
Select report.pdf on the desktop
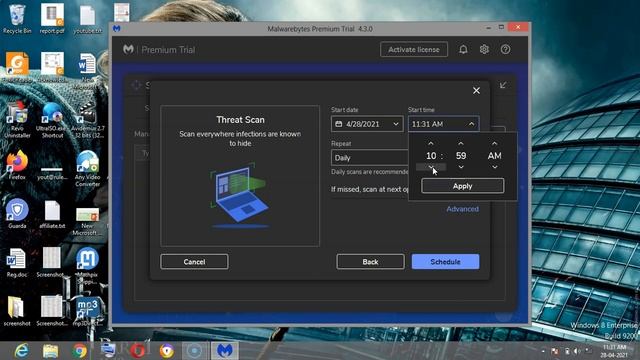(x=52, y=19)
